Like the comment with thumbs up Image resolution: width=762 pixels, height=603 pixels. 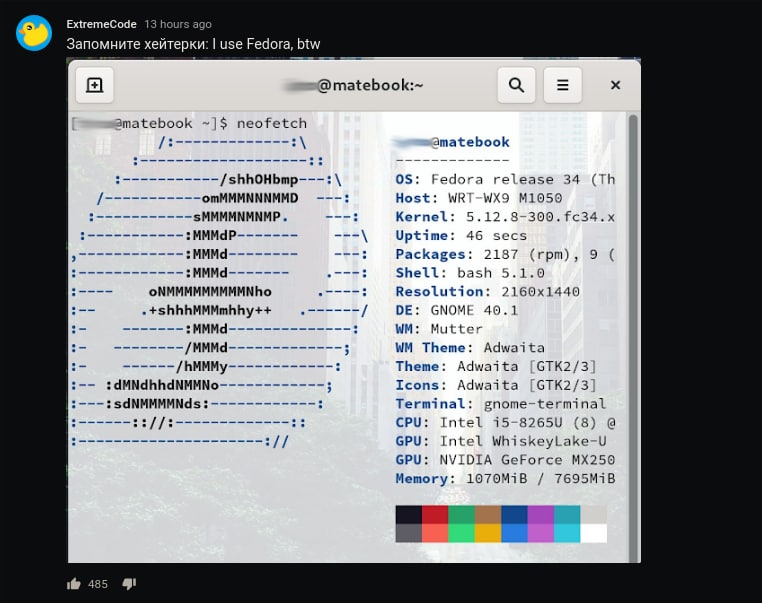tap(74, 584)
